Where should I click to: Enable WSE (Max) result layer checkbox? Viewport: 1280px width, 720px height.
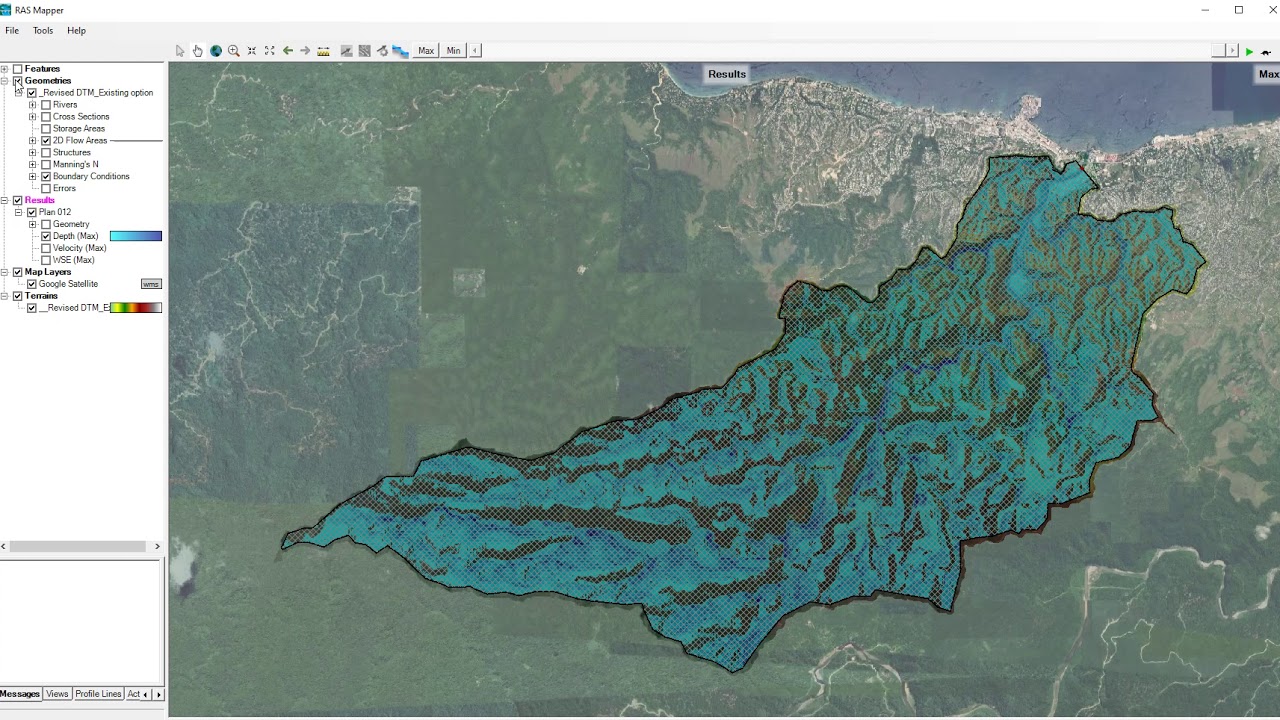click(45, 260)
